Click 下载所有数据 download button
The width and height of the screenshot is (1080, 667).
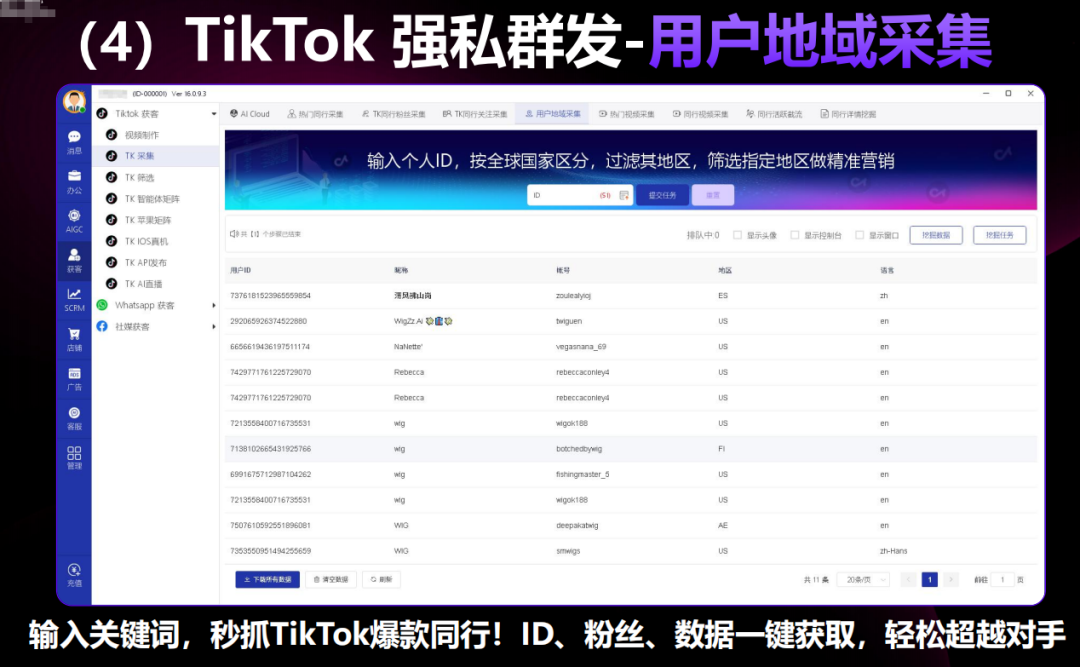[x=267, y=580]
